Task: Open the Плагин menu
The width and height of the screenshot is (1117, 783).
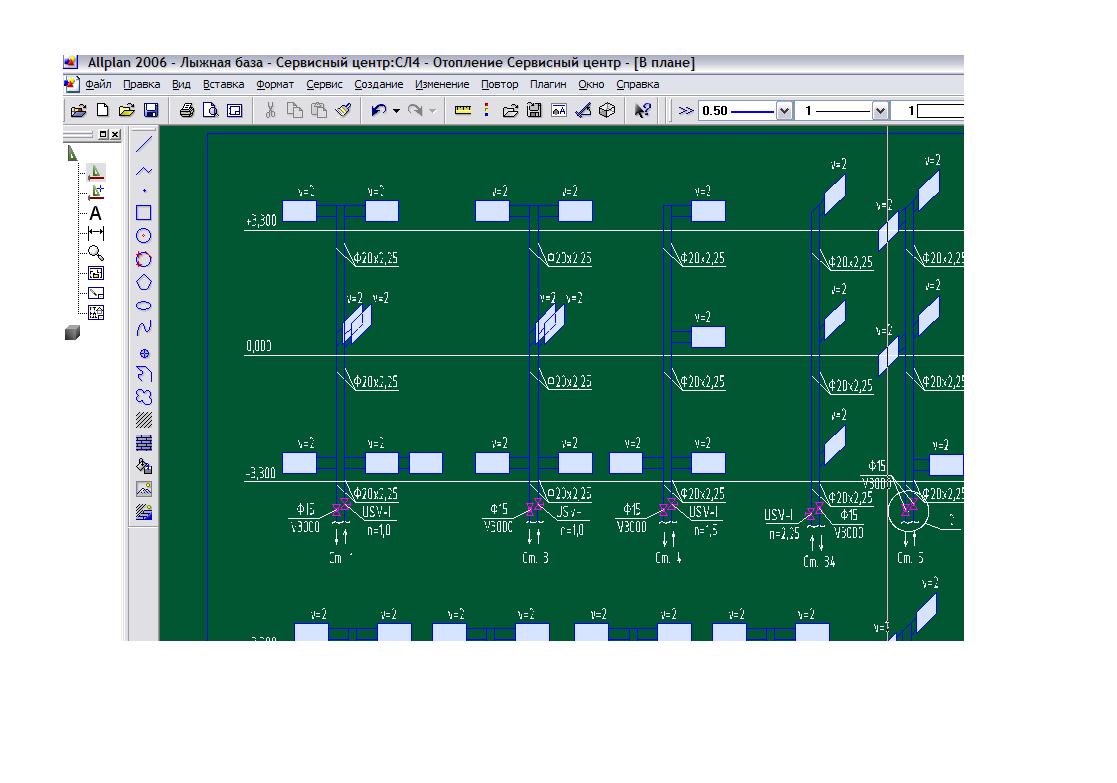Action: (x=548, y=85)
